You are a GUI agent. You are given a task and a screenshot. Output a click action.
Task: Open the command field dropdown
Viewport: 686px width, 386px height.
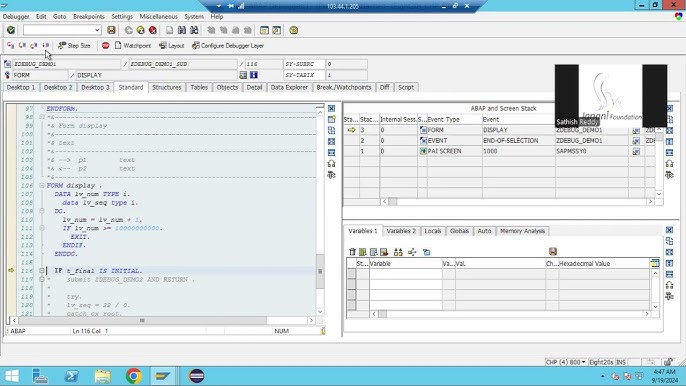pos(97,30)
